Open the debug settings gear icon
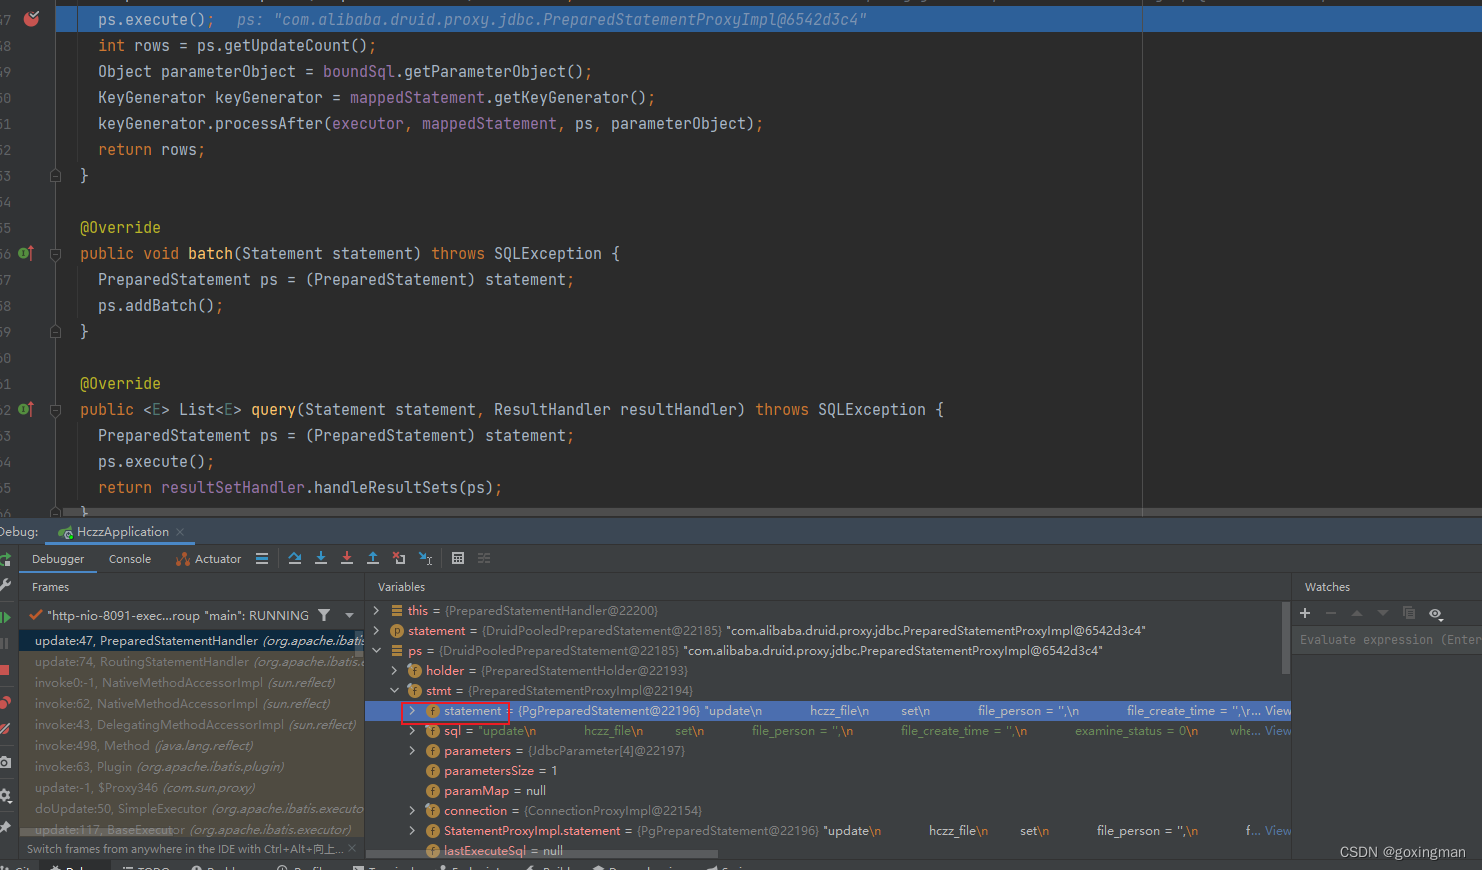Screen dimensions: 1482x870 pos(6,796)
